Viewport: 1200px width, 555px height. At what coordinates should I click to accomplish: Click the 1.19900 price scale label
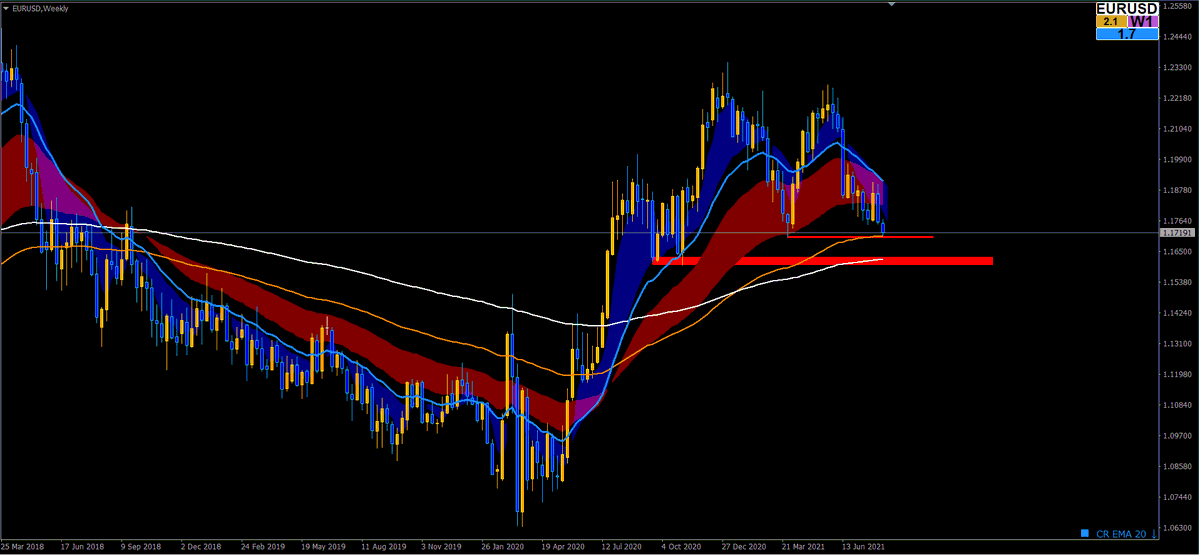click(1179, 159)
